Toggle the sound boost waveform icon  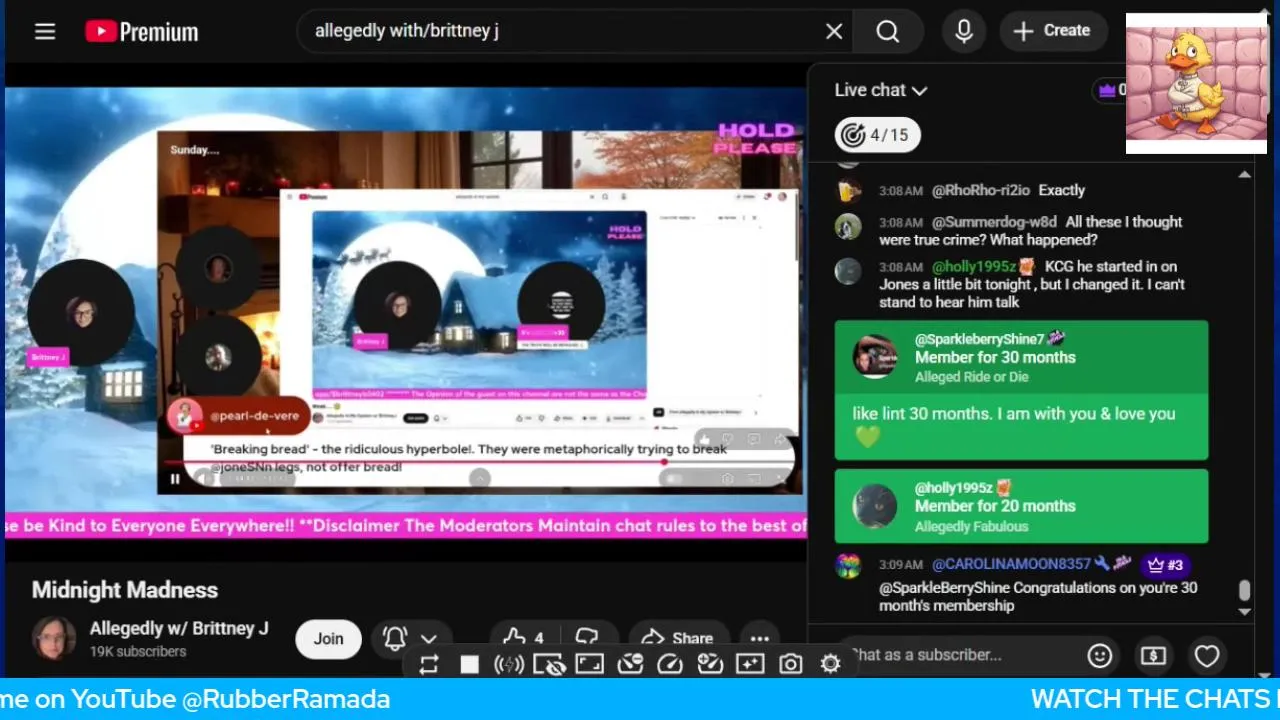(x=509, y=664)
